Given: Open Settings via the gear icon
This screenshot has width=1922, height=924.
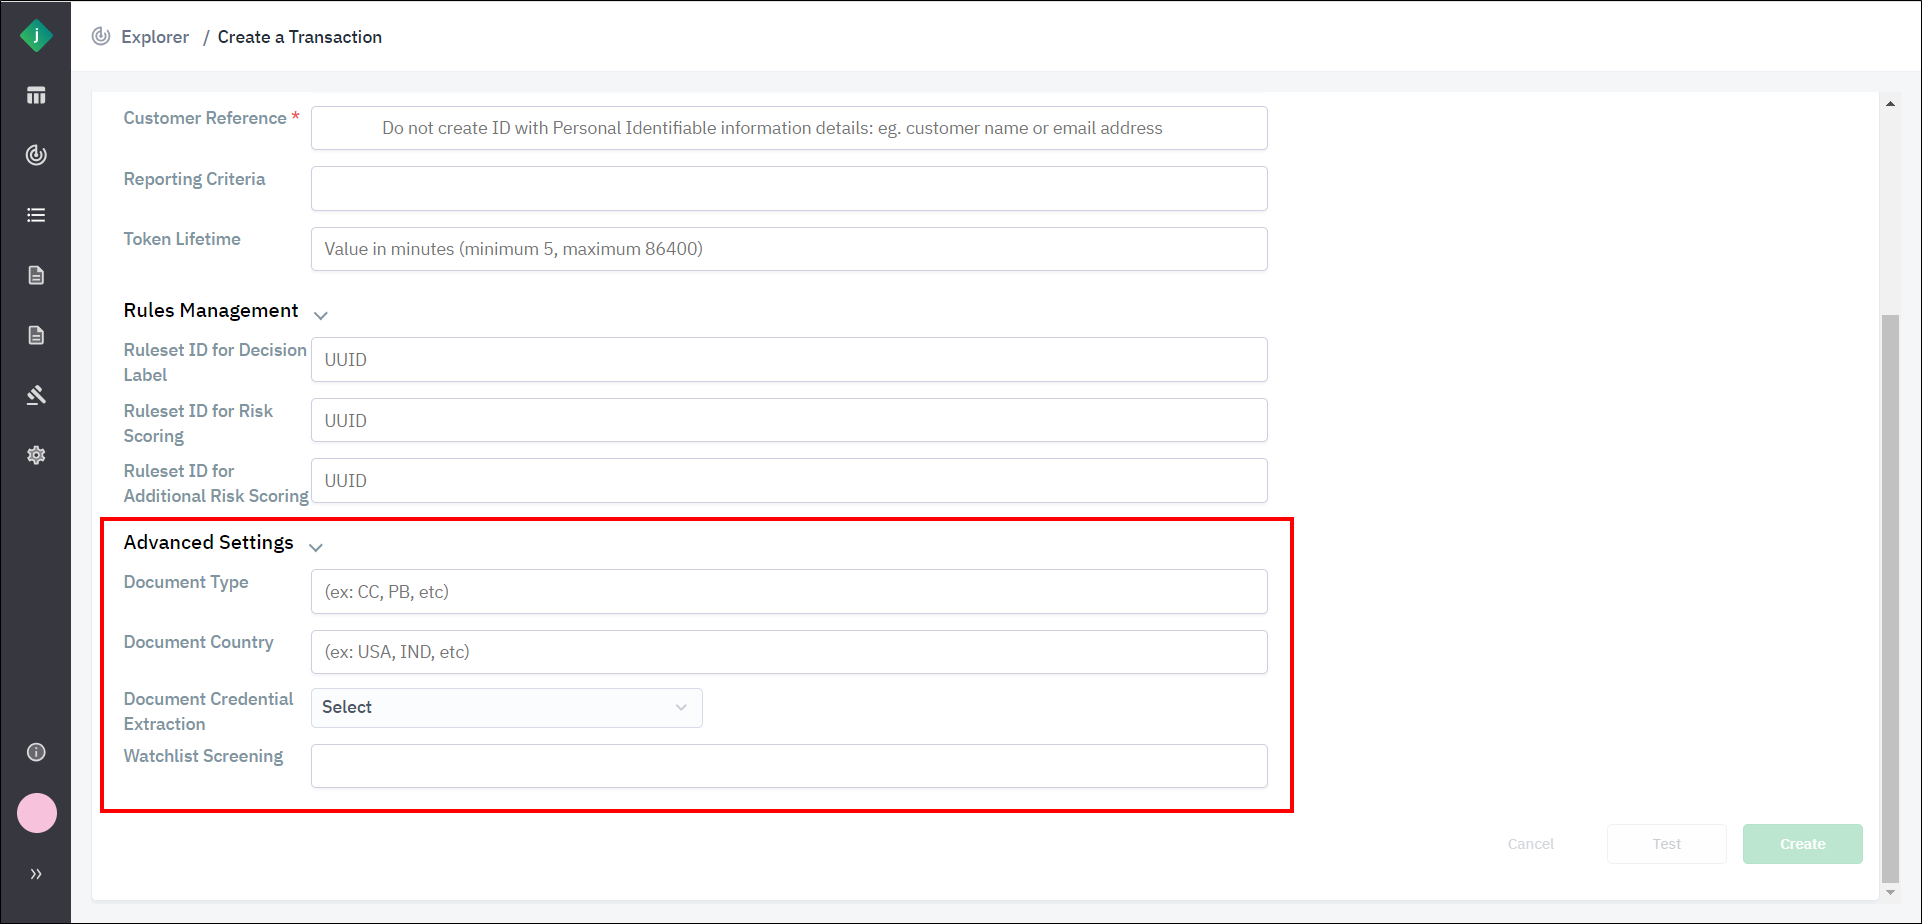Looking at the screenshot, I should tap(36, 455).
